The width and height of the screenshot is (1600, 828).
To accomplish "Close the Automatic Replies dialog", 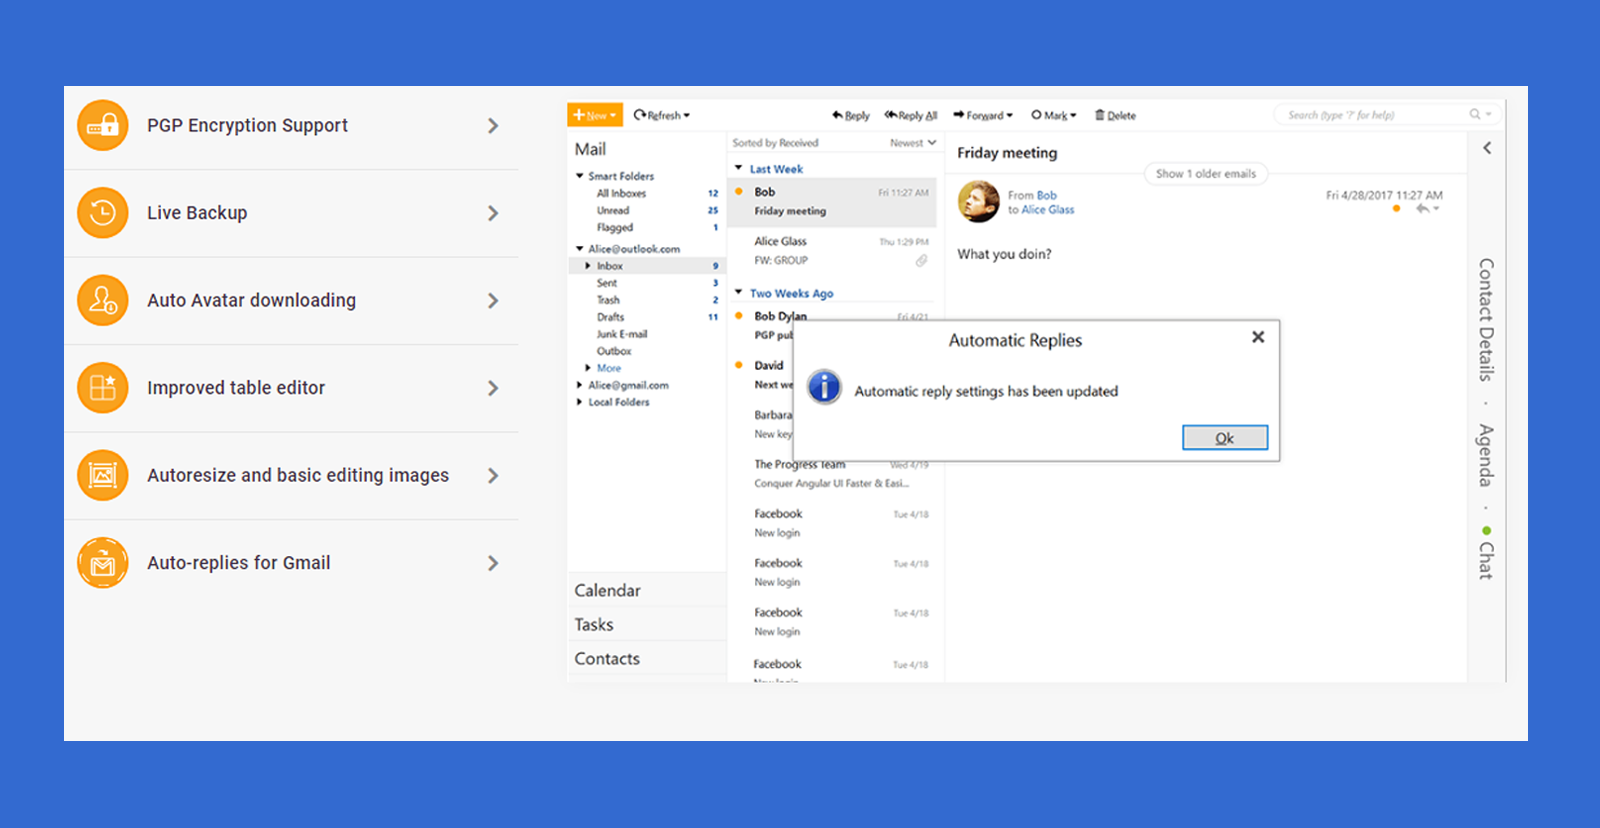I will pyautogui.click(x=1258, y=337).
